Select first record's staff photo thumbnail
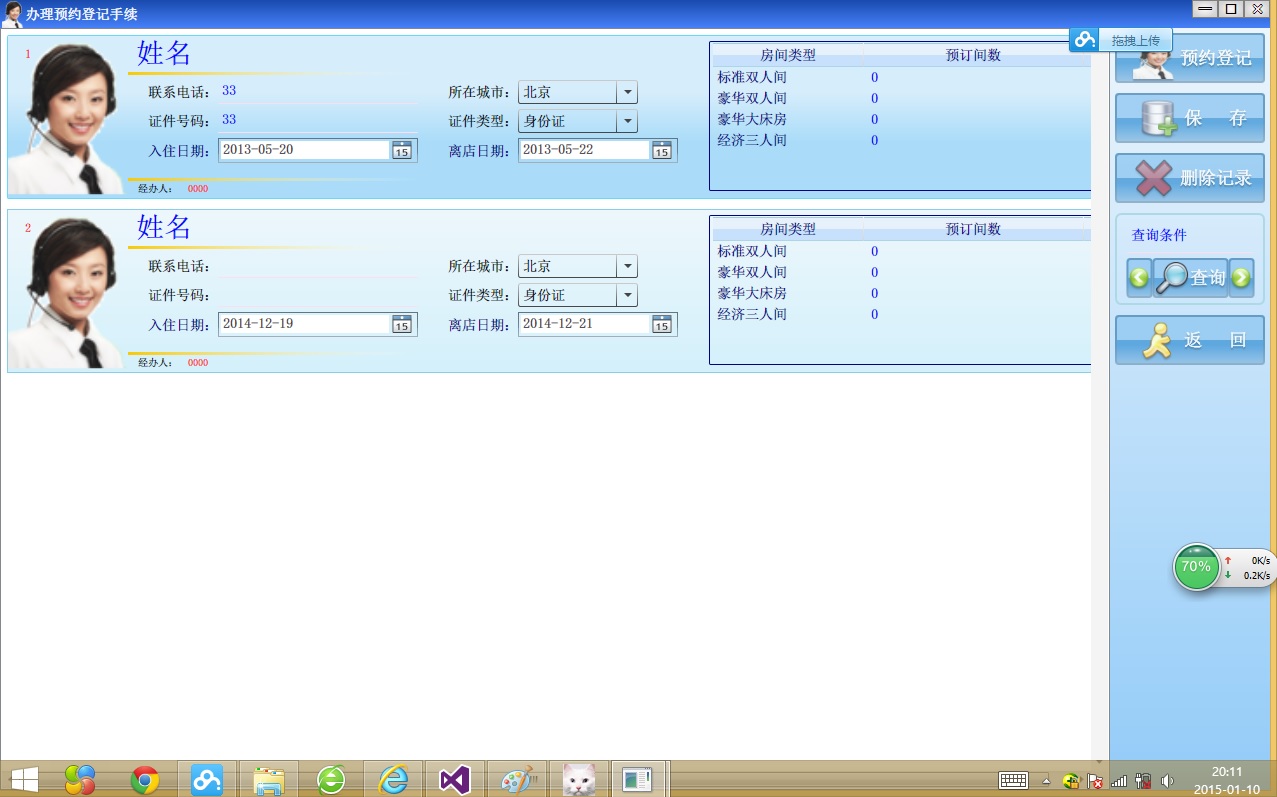Screen dimensions: 1277x797 tap(67, 118)
